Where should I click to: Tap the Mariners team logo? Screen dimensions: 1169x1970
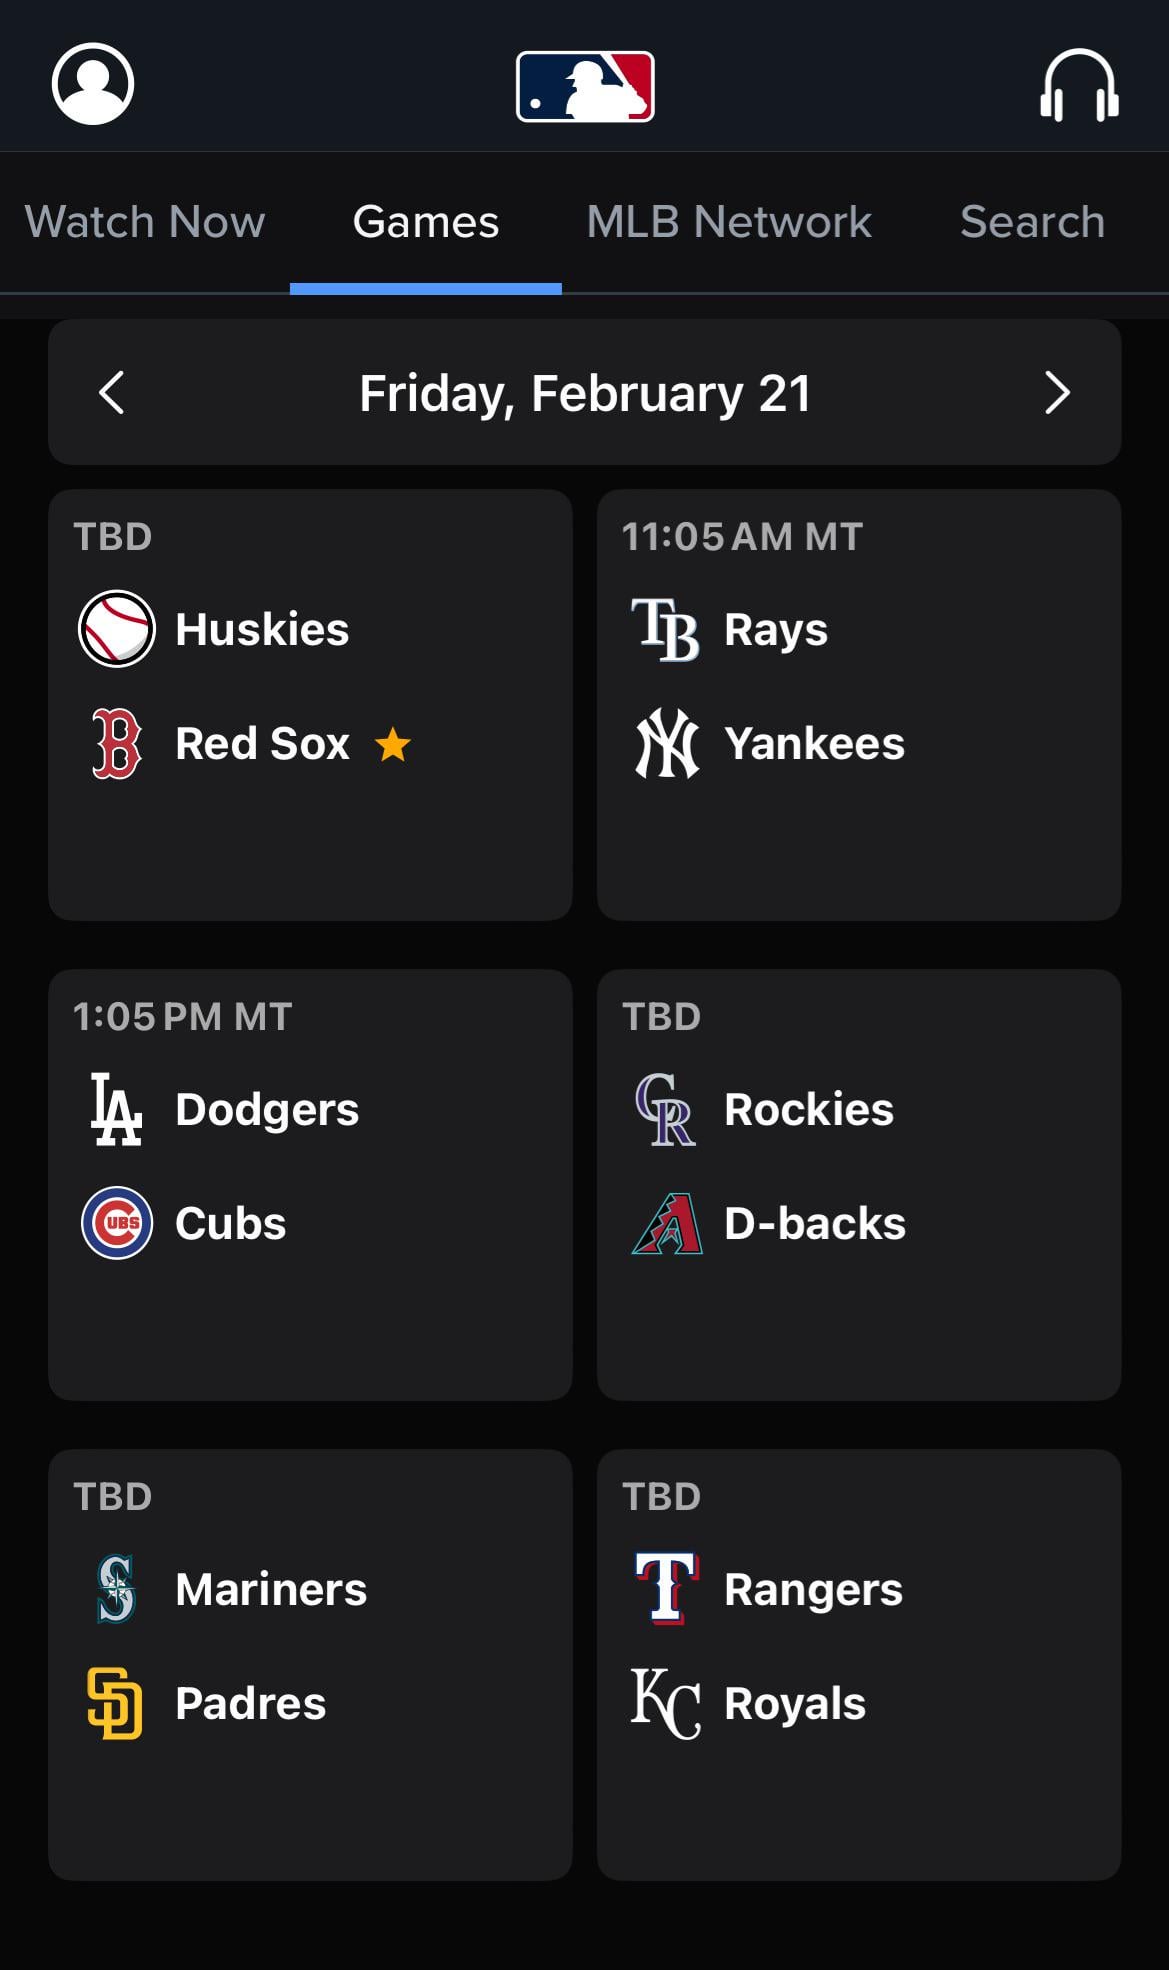[116, 1588]
